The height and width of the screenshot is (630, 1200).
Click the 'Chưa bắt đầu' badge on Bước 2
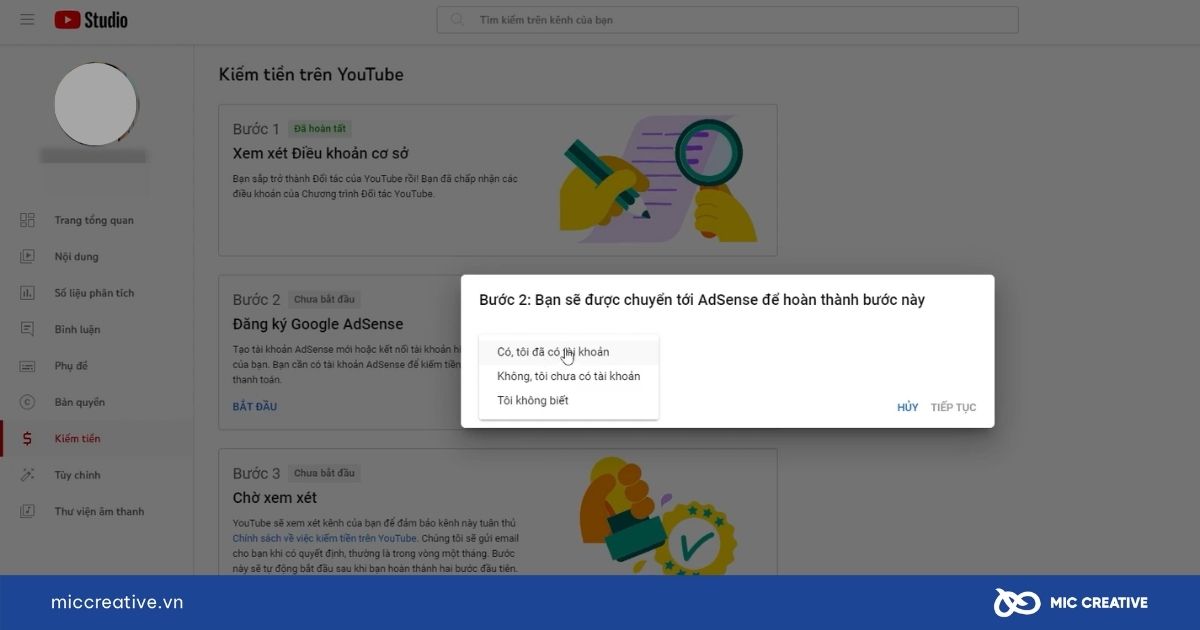click(x=324, y=299)
